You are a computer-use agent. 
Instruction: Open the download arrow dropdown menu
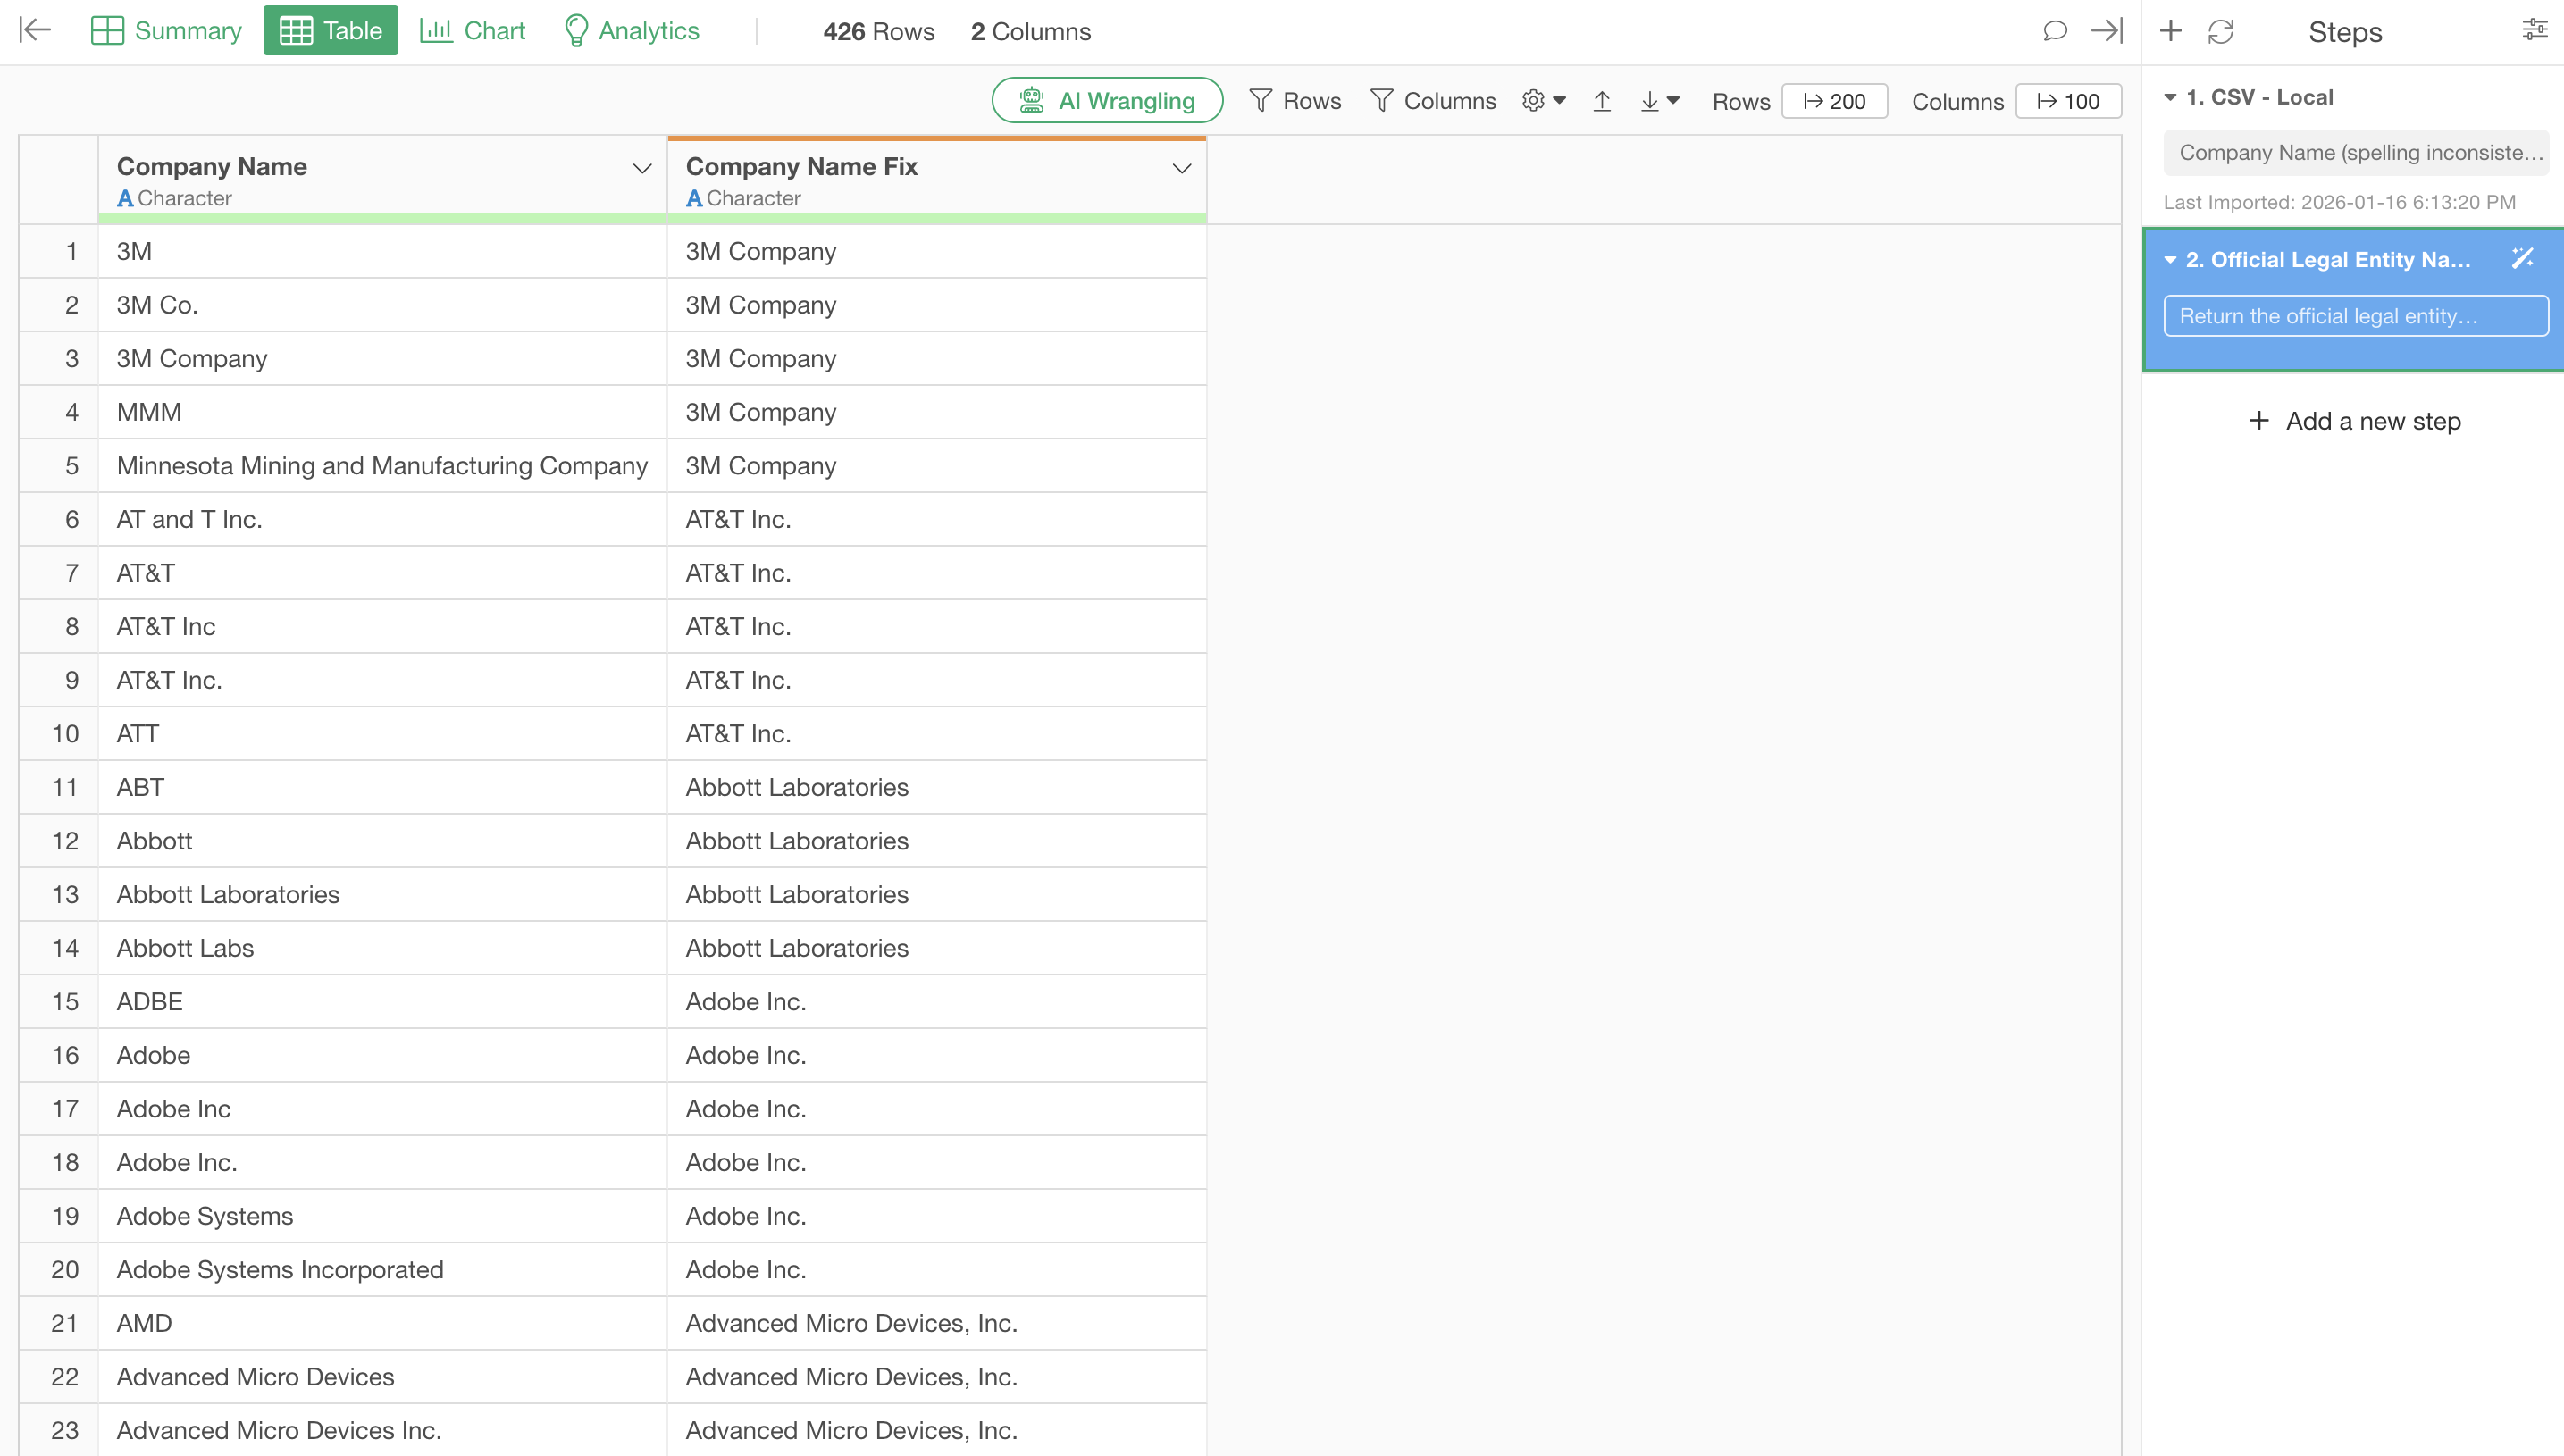[1659, 101]
